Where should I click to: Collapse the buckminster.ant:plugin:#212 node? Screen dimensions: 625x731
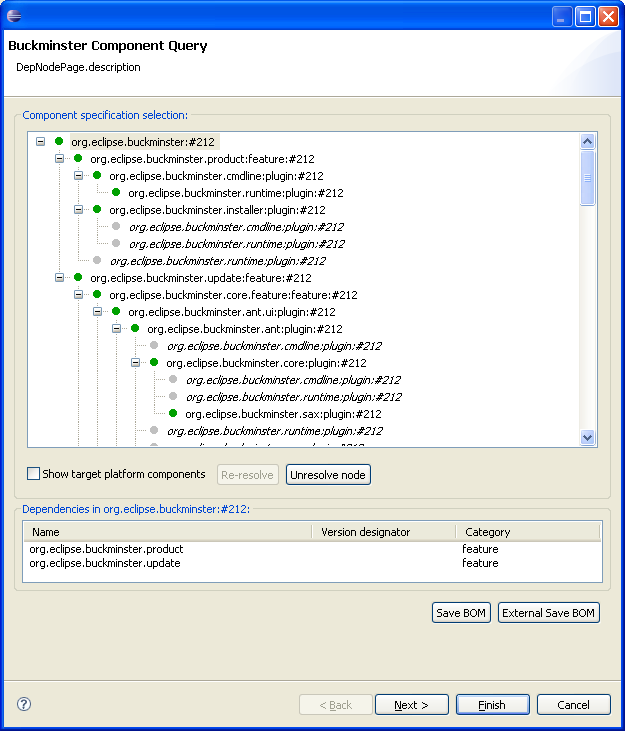tap(117, 329)
